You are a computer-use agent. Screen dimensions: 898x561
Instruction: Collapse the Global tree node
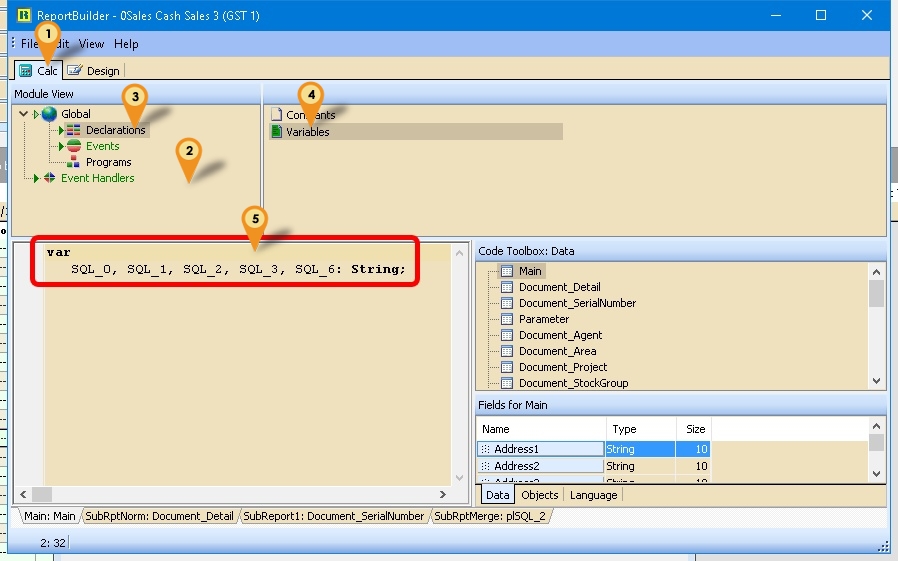(23, 114)
